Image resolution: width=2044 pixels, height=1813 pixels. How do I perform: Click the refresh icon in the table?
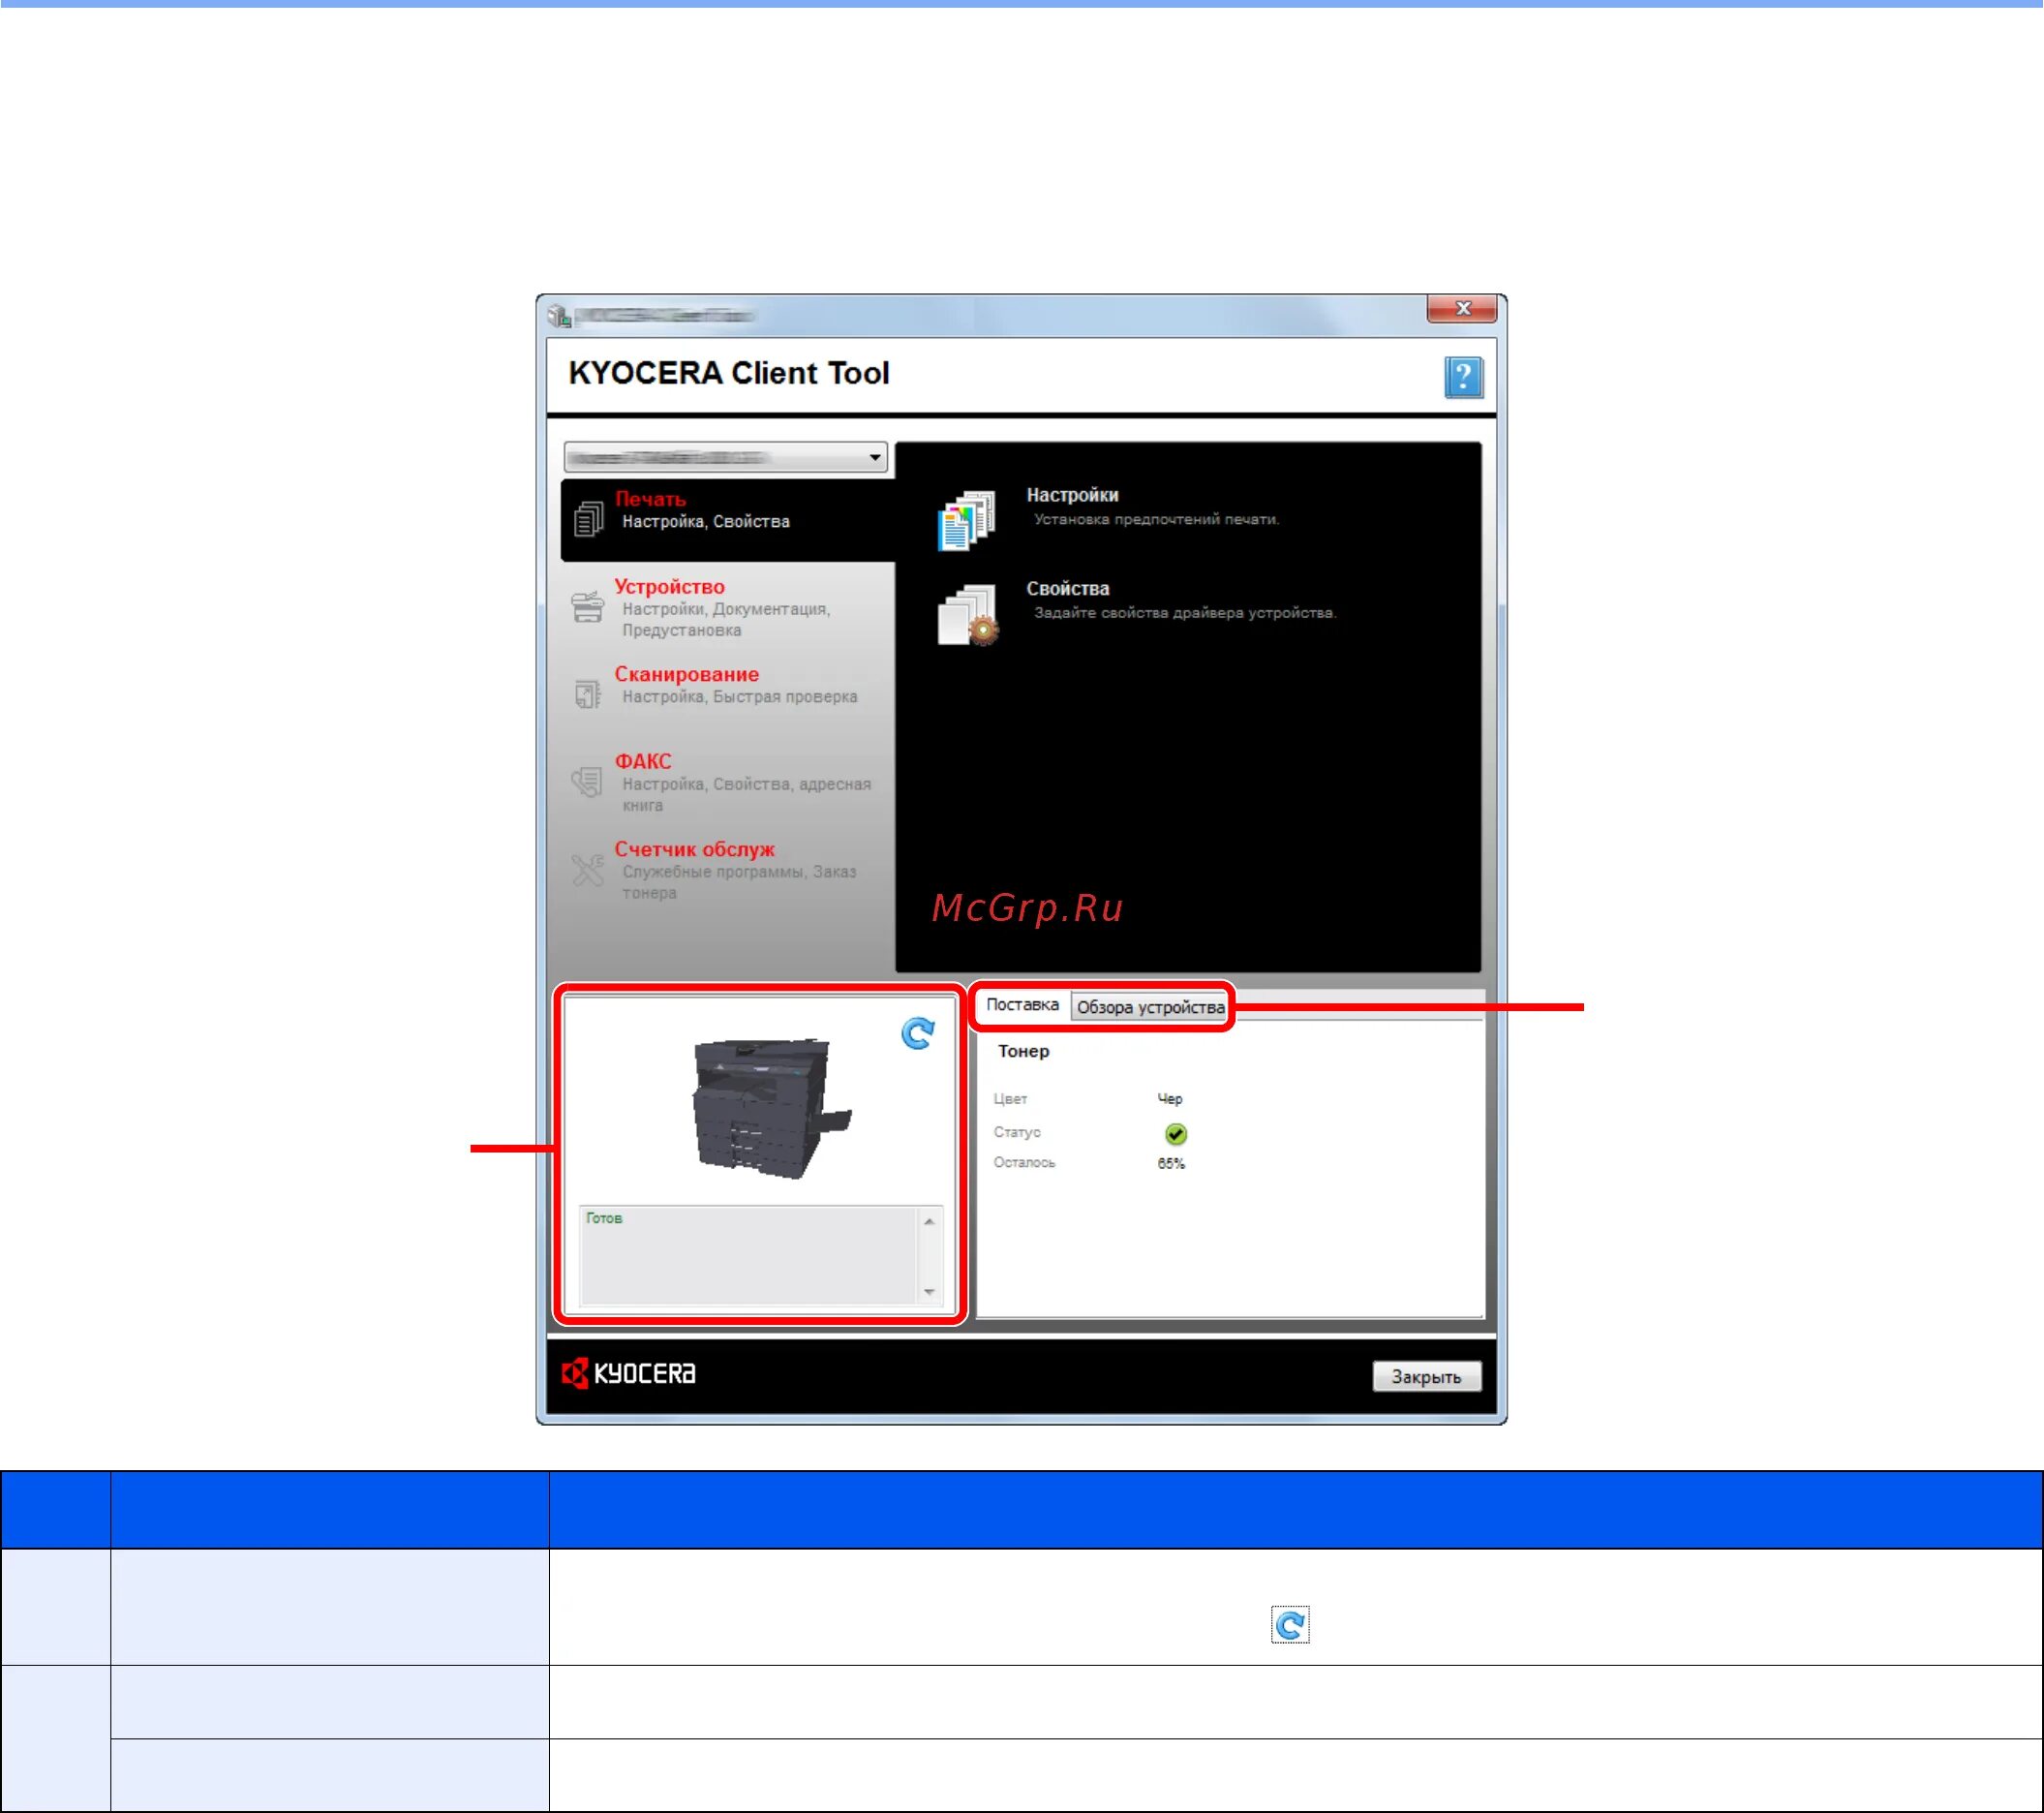1289,1624
